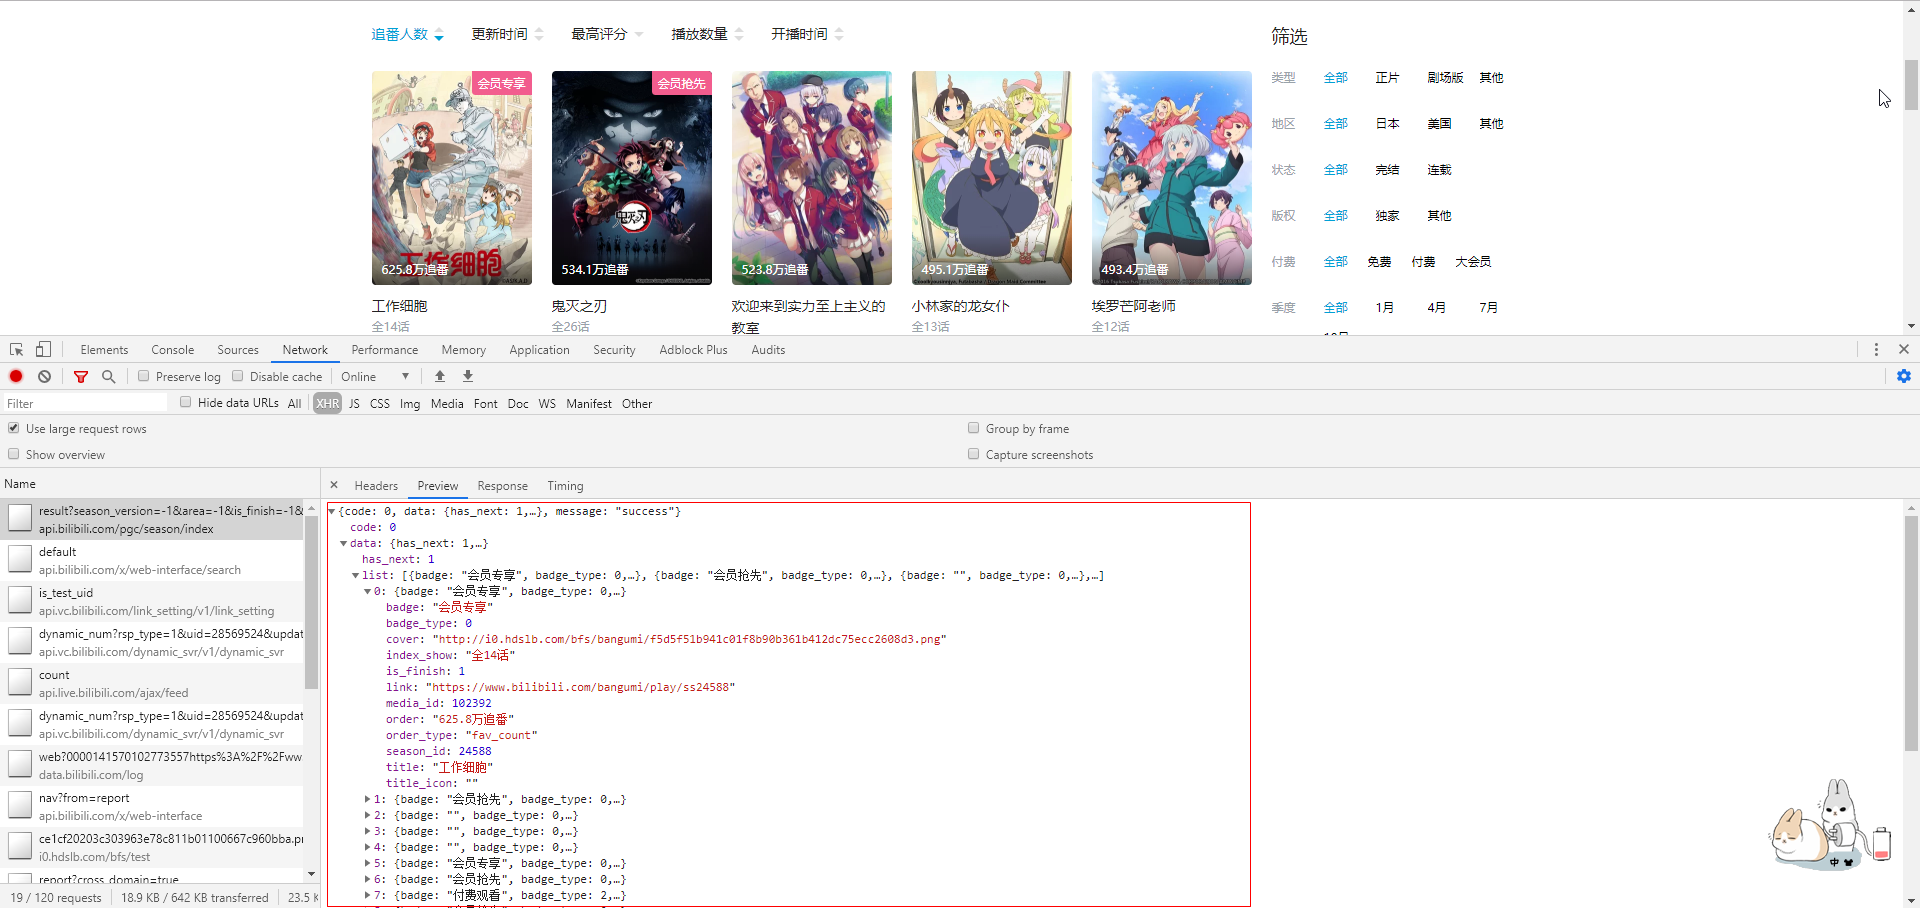
Task: Stop recording network log (red record button)
Action: coord(15,376)
